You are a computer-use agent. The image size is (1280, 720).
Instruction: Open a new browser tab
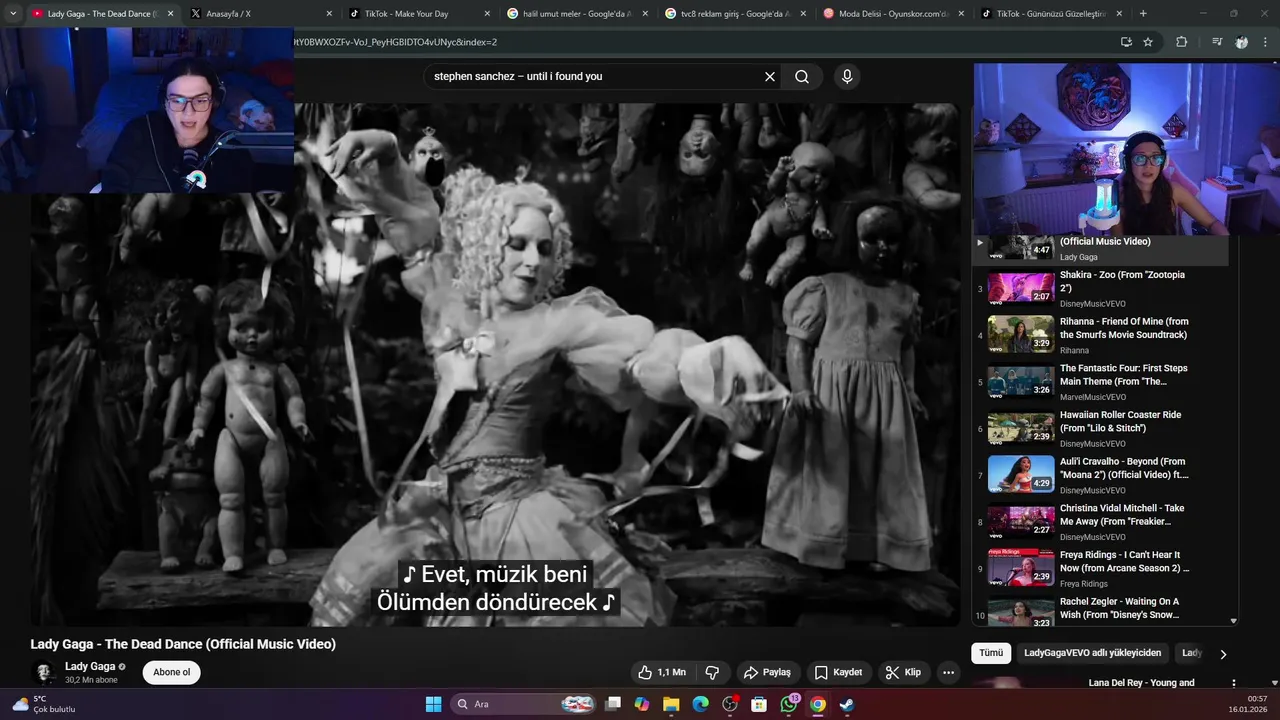pos(1143,14)
